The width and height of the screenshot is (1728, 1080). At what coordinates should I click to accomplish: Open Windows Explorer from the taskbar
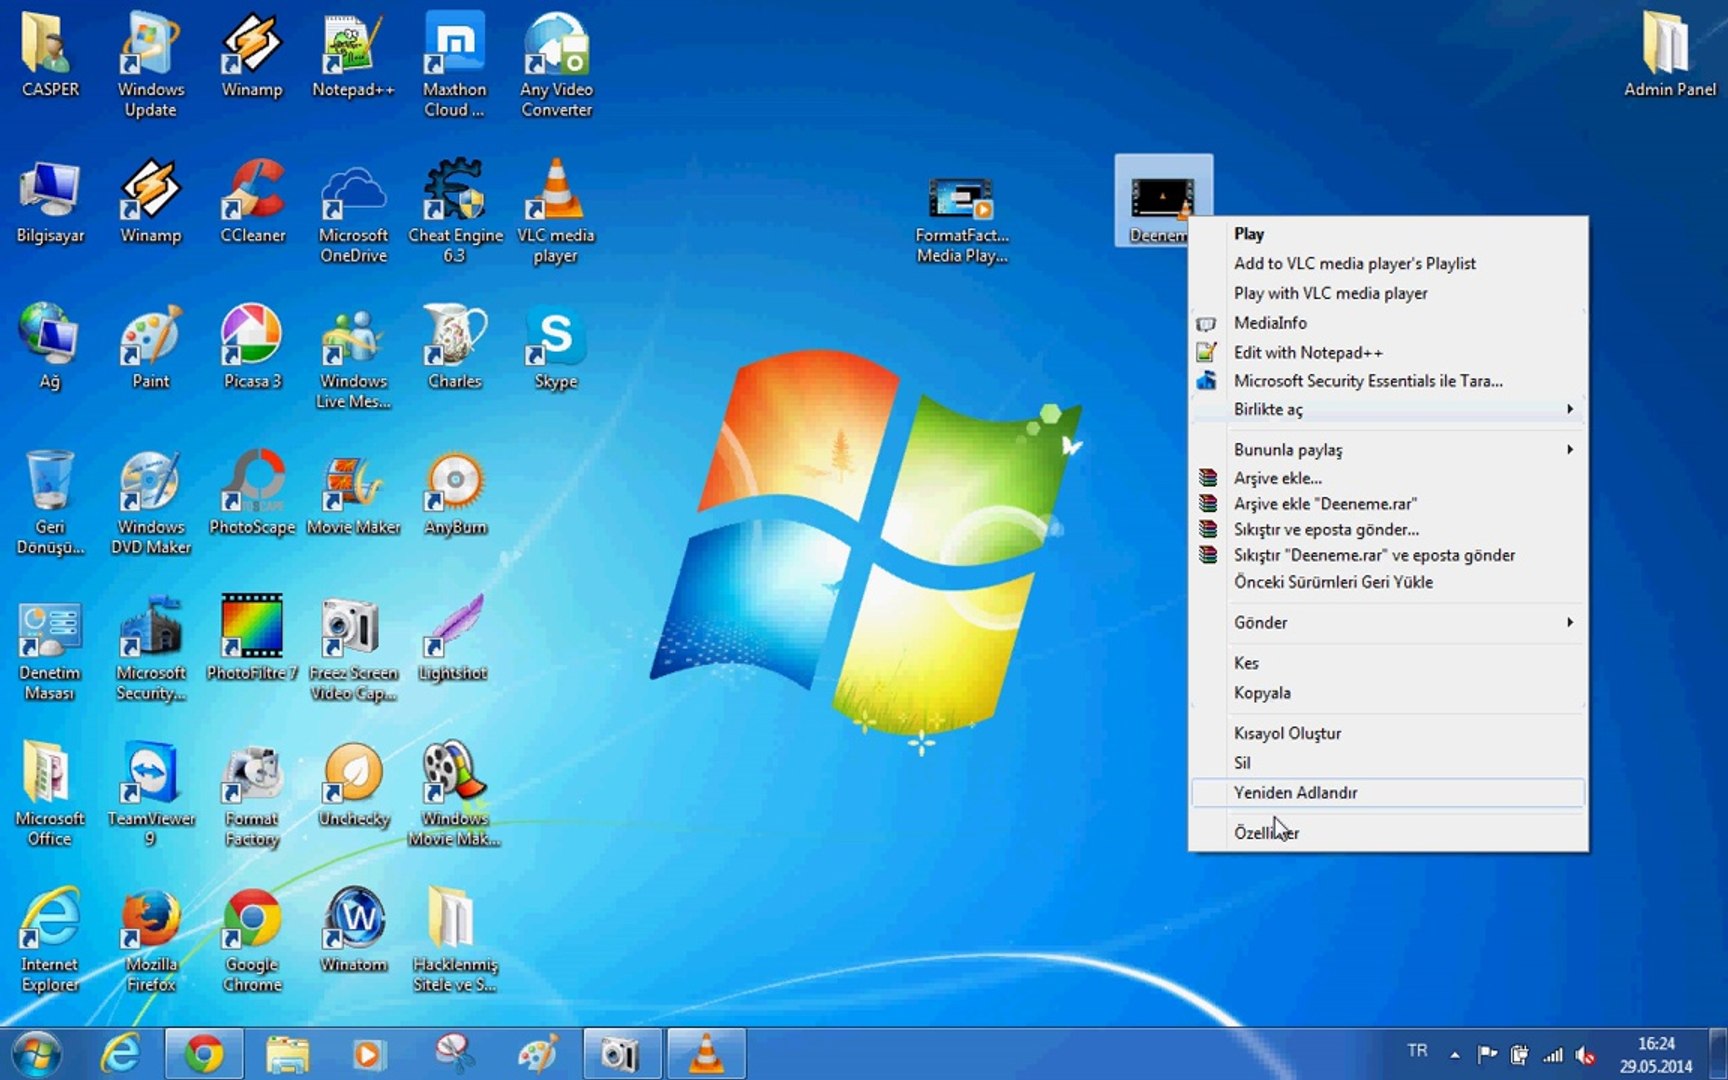coord(287,1054)
